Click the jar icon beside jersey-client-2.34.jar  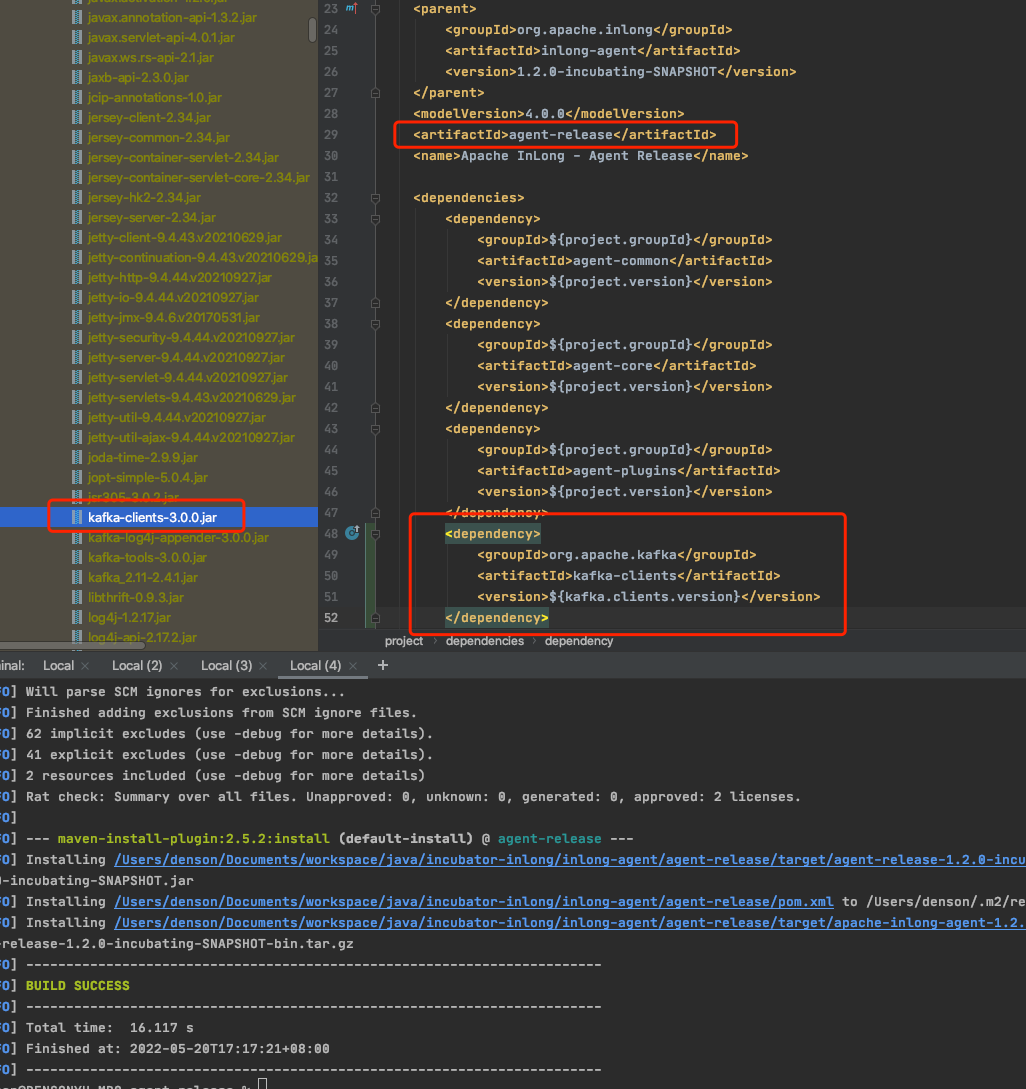pos(77,117)
